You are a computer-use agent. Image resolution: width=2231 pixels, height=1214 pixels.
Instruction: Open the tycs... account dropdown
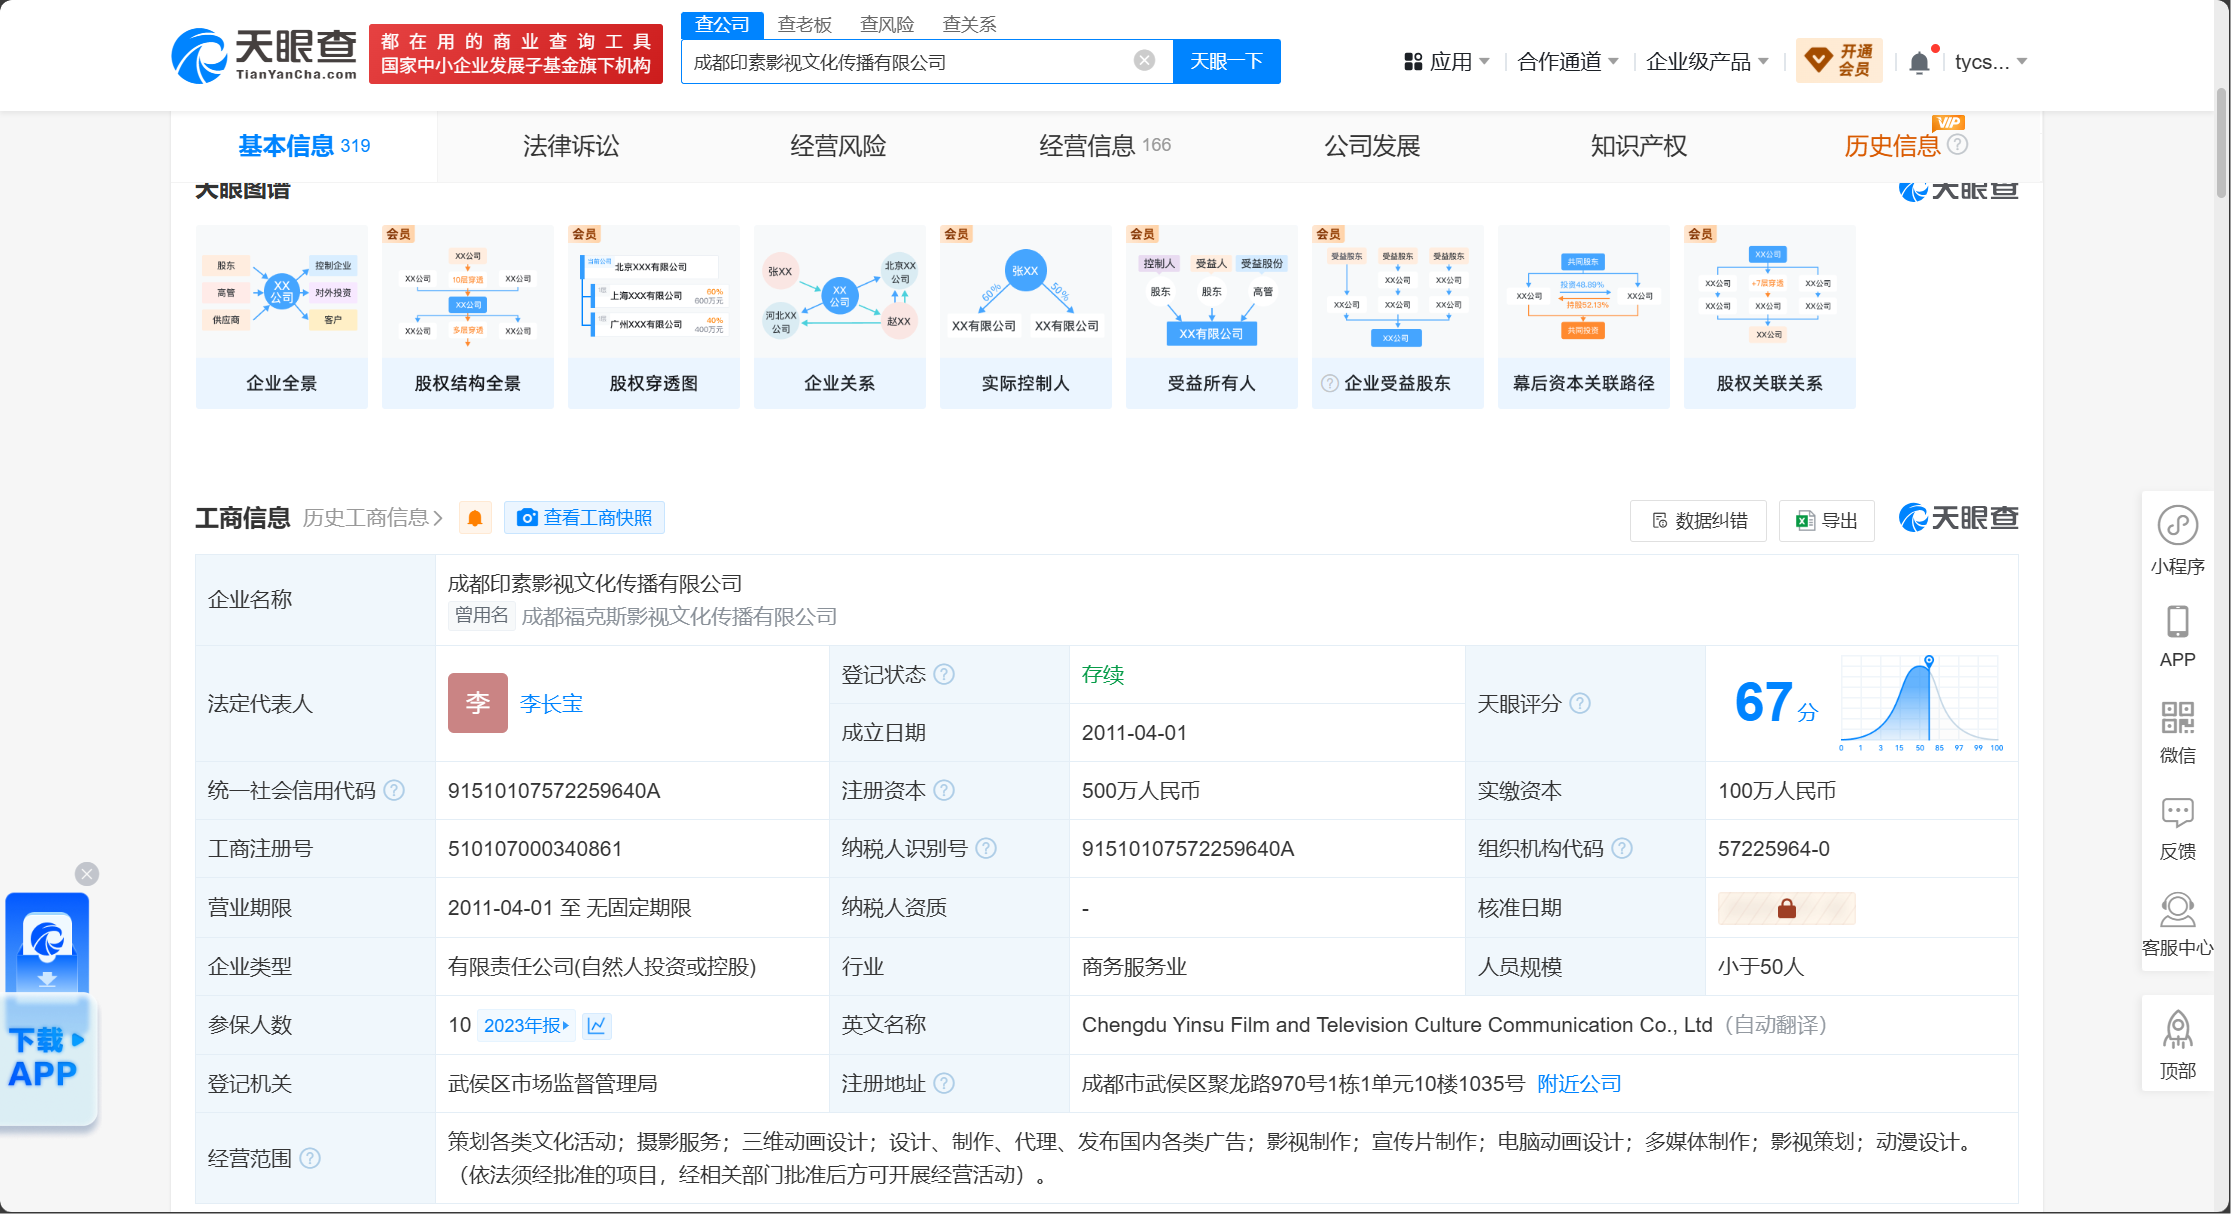point(1990,62)
